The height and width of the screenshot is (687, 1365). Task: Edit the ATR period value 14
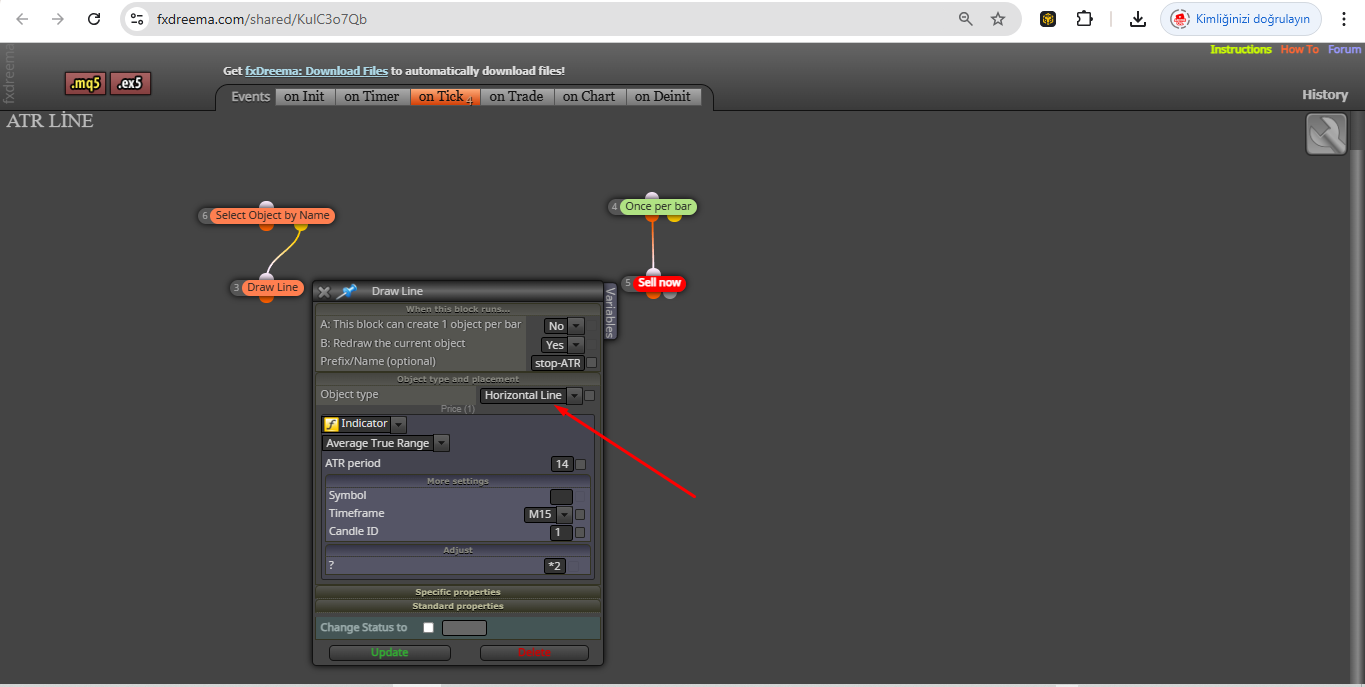562,464
